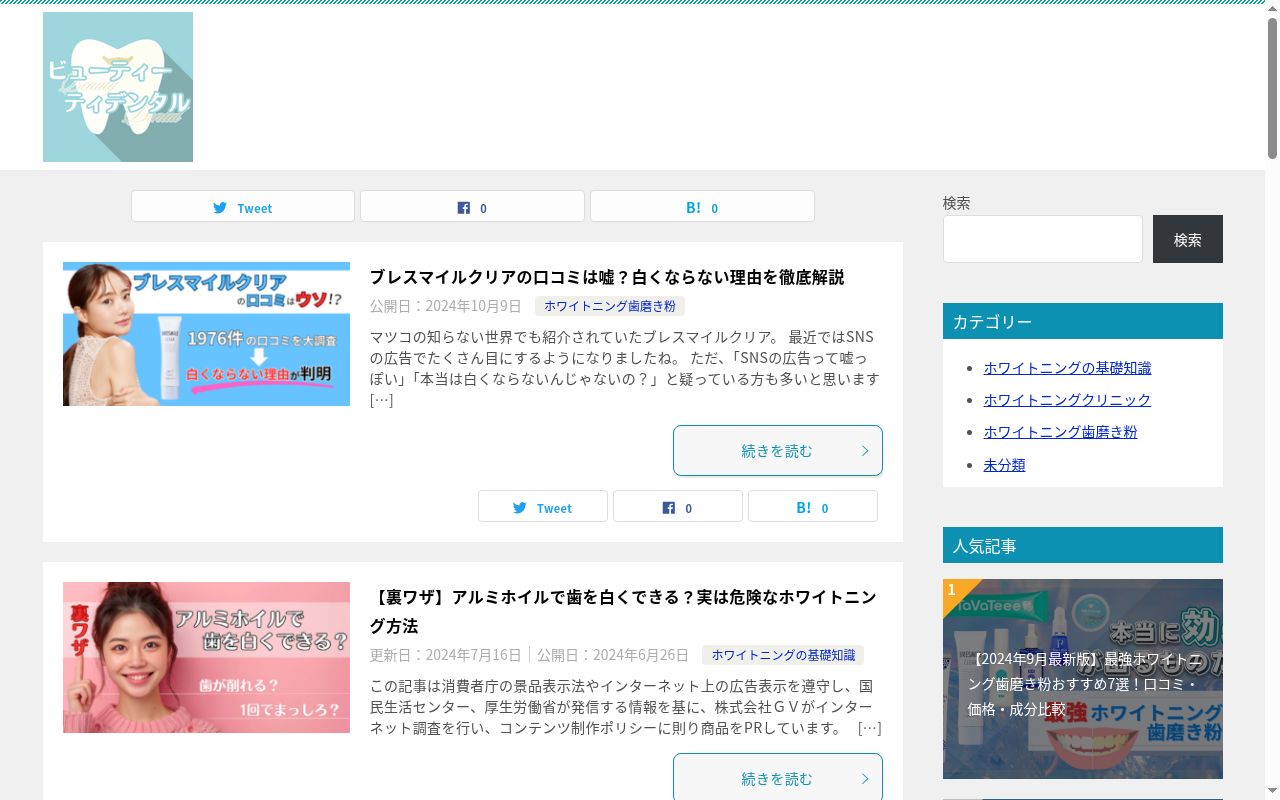Share page via top Tweet button
The height and width of the screenshot is (800, 1280).
coord(243,207)
